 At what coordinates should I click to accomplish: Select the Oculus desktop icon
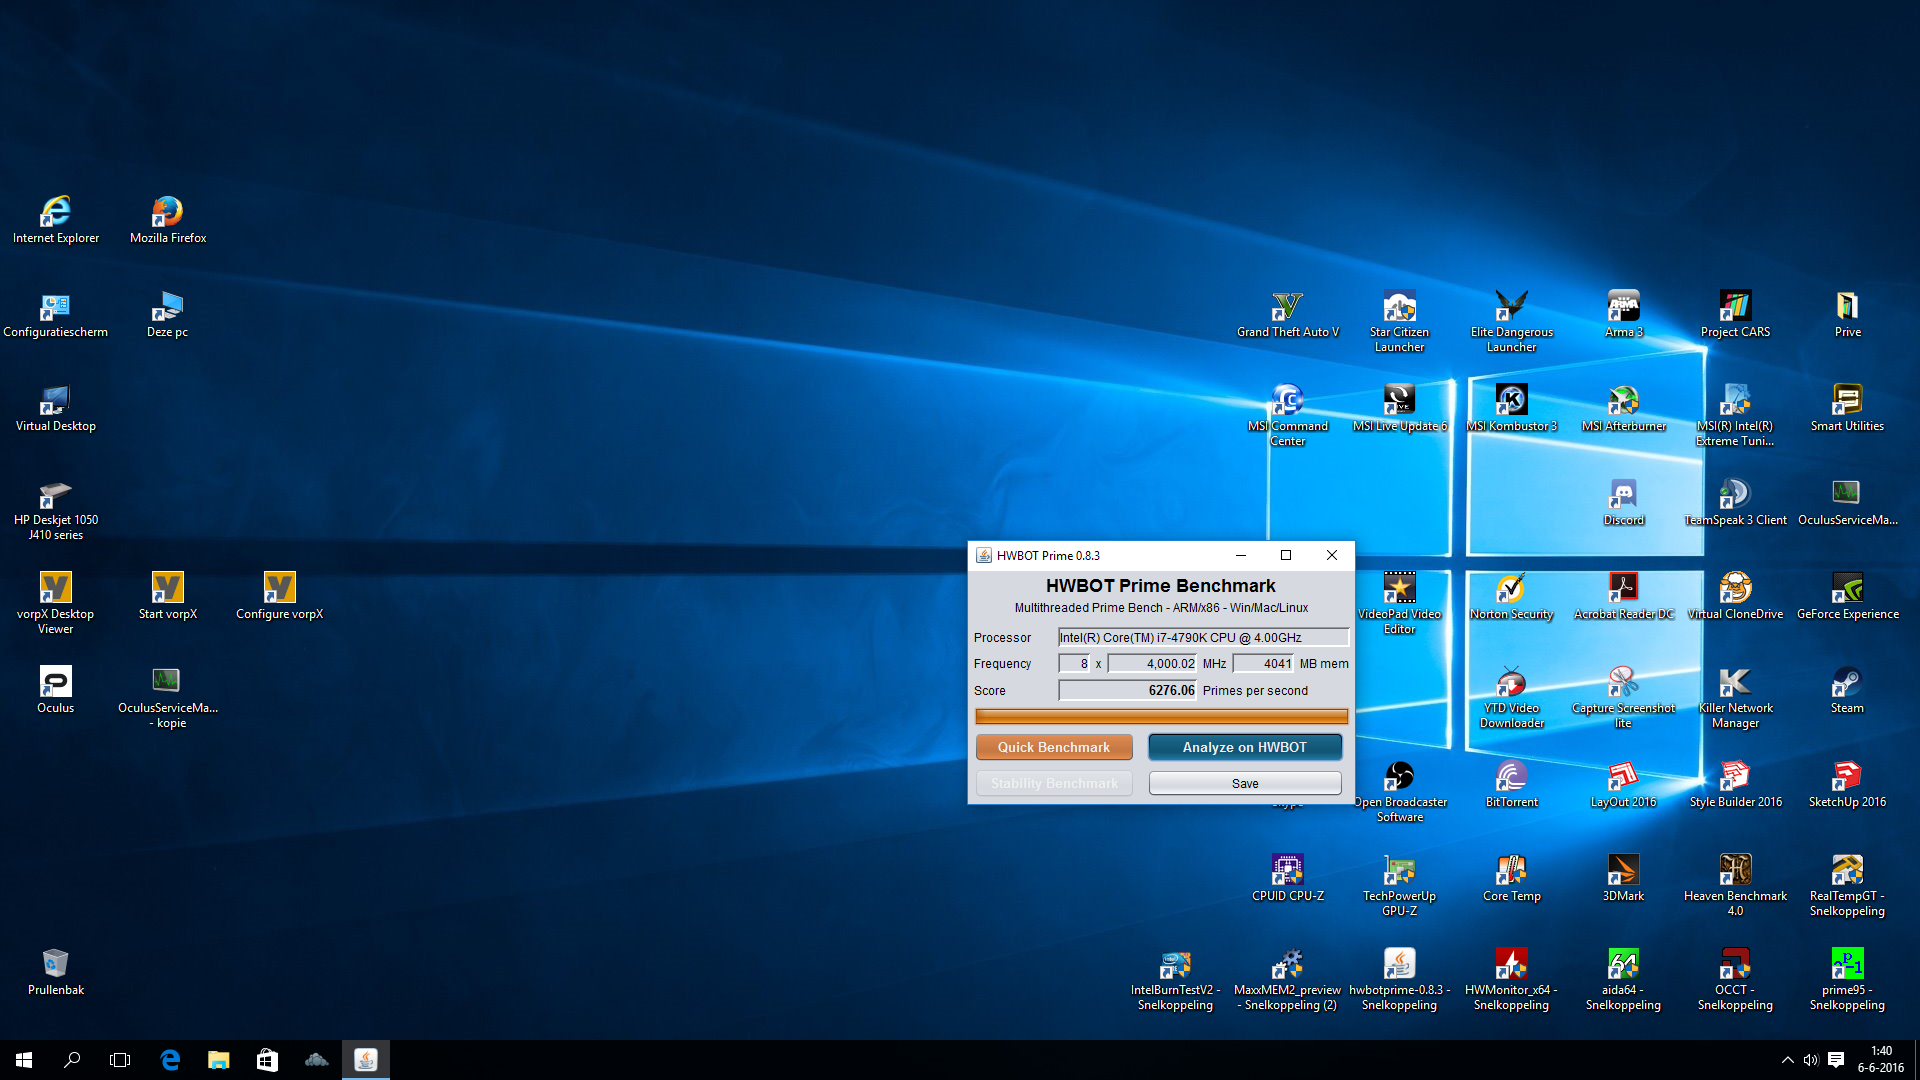point(56,690)
